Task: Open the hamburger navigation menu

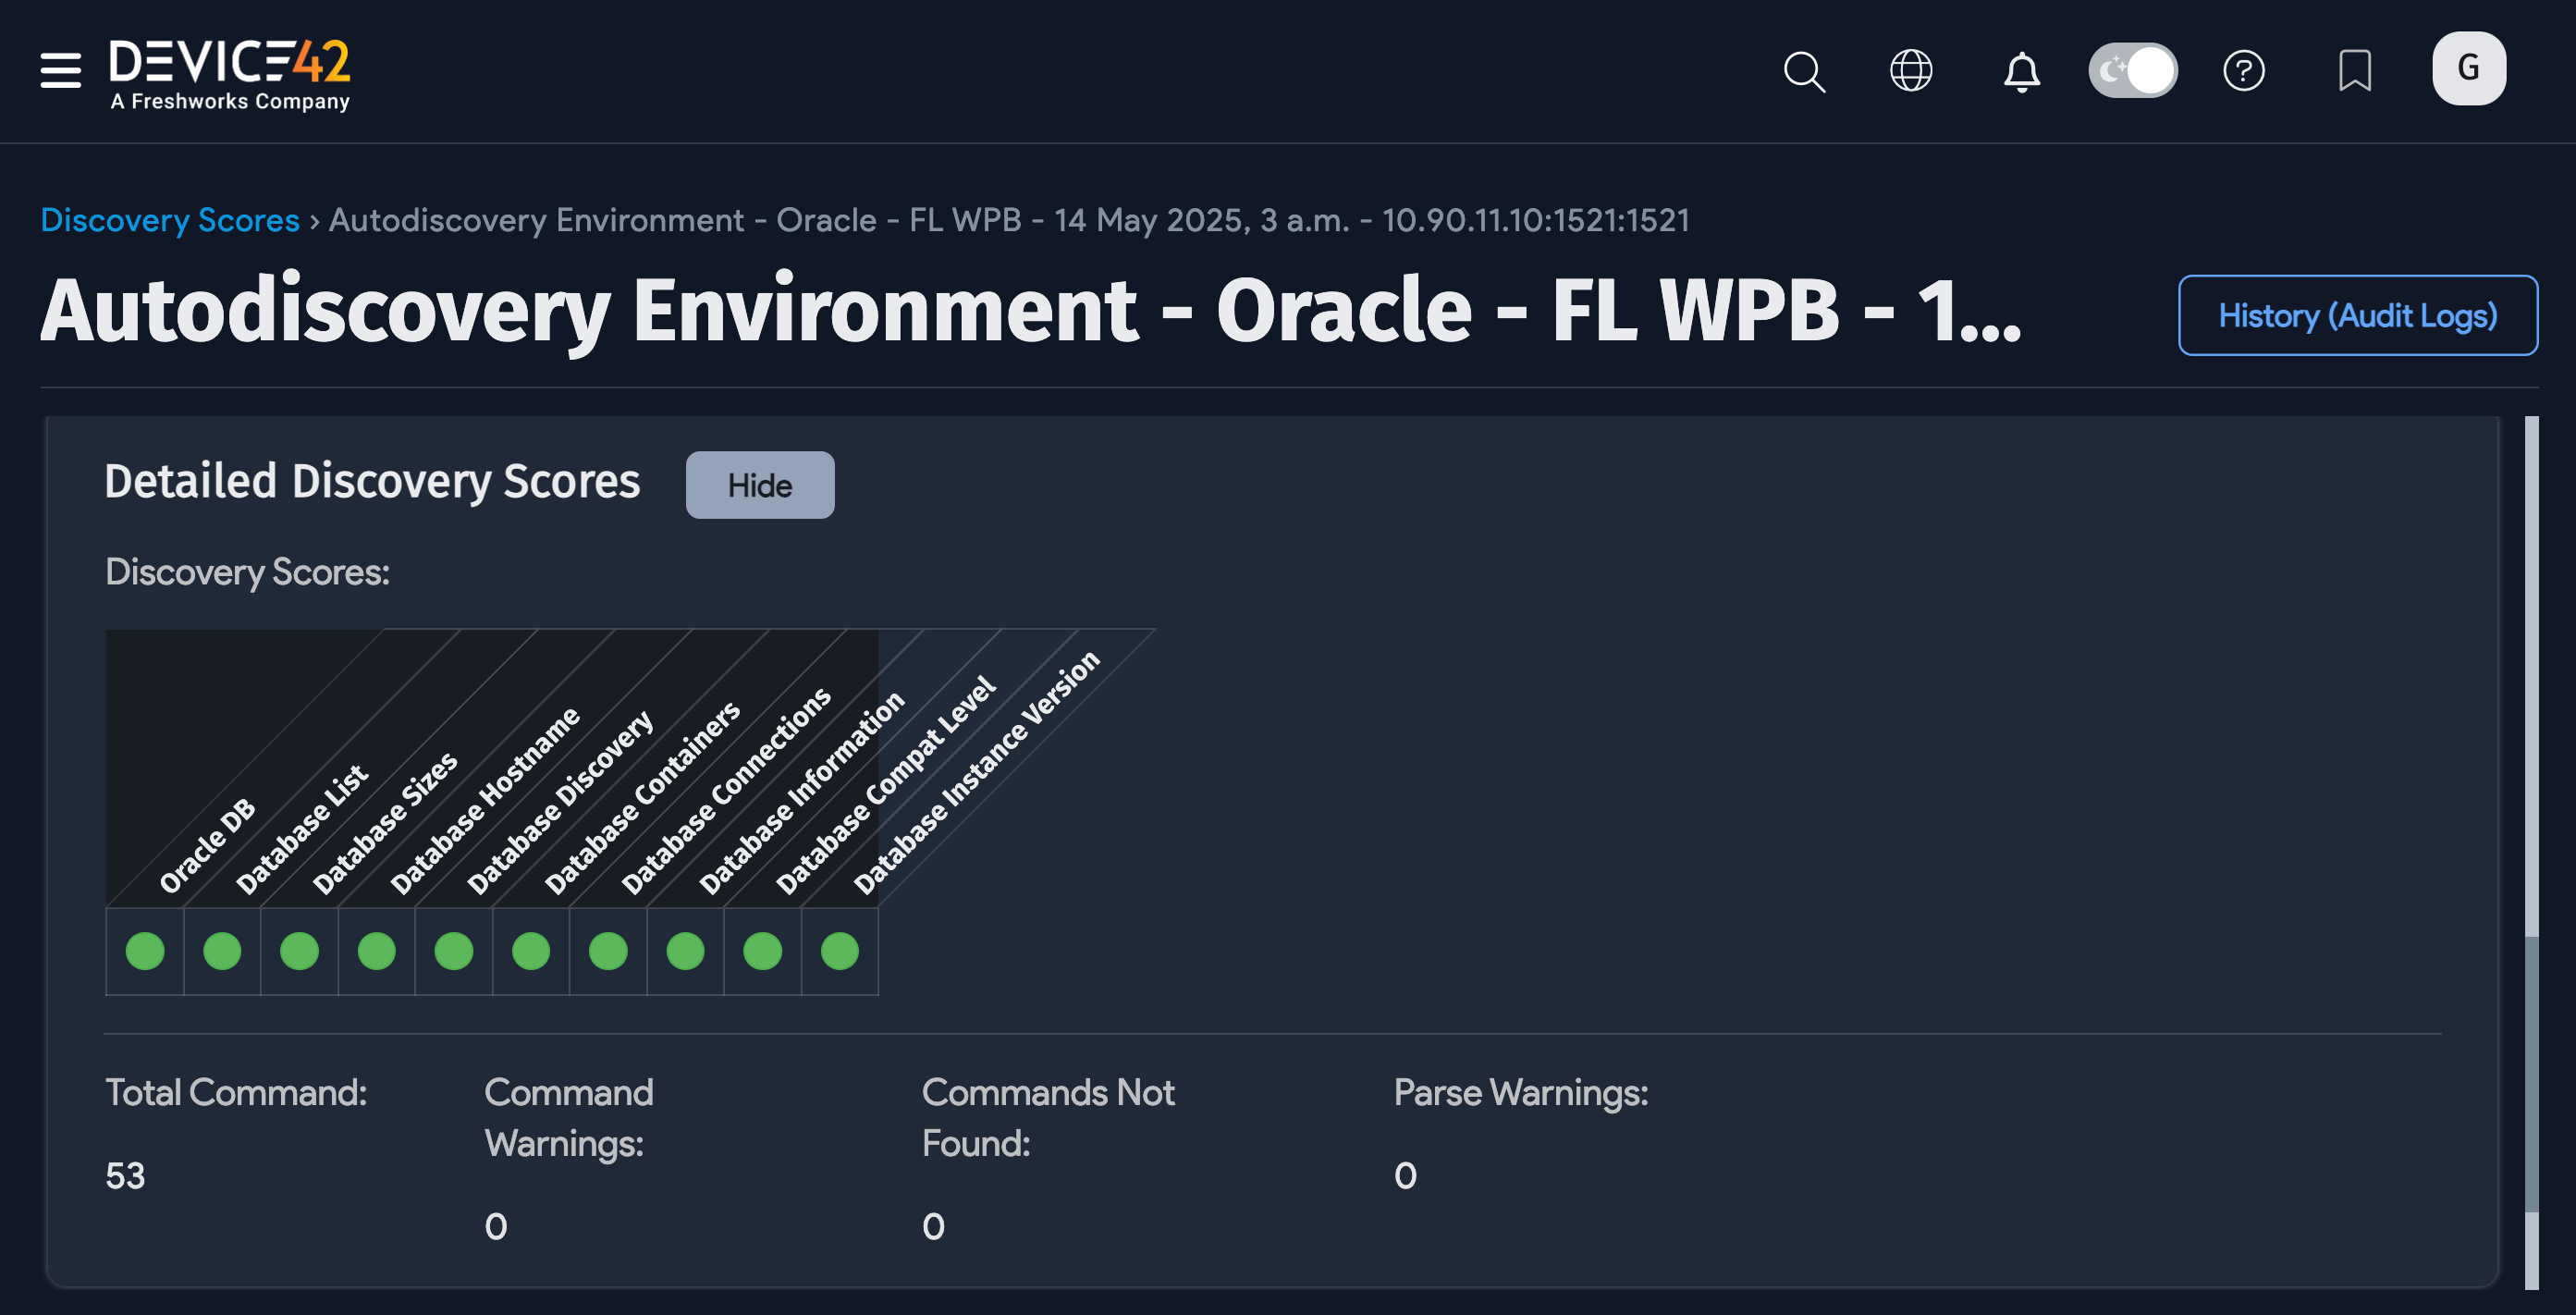Action: (x=59, y=71)
